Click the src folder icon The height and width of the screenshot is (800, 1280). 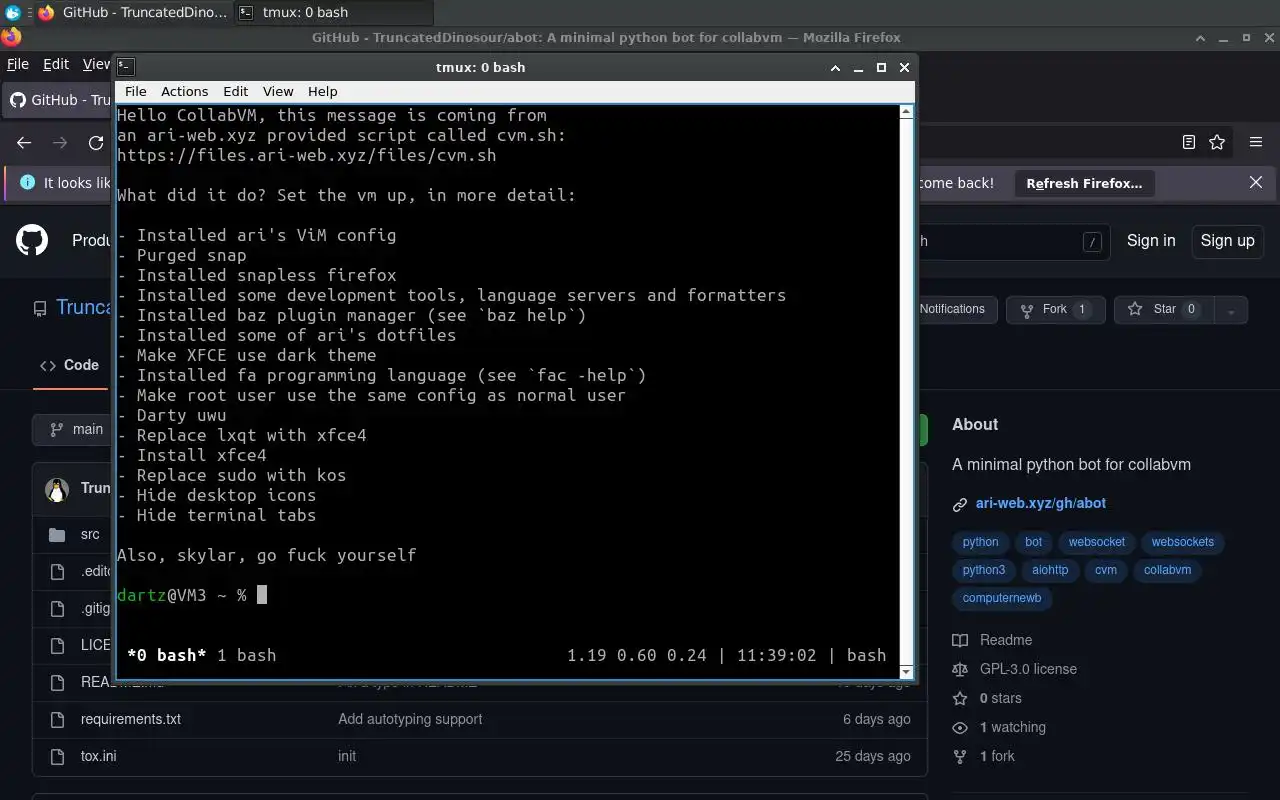[57, 534]
